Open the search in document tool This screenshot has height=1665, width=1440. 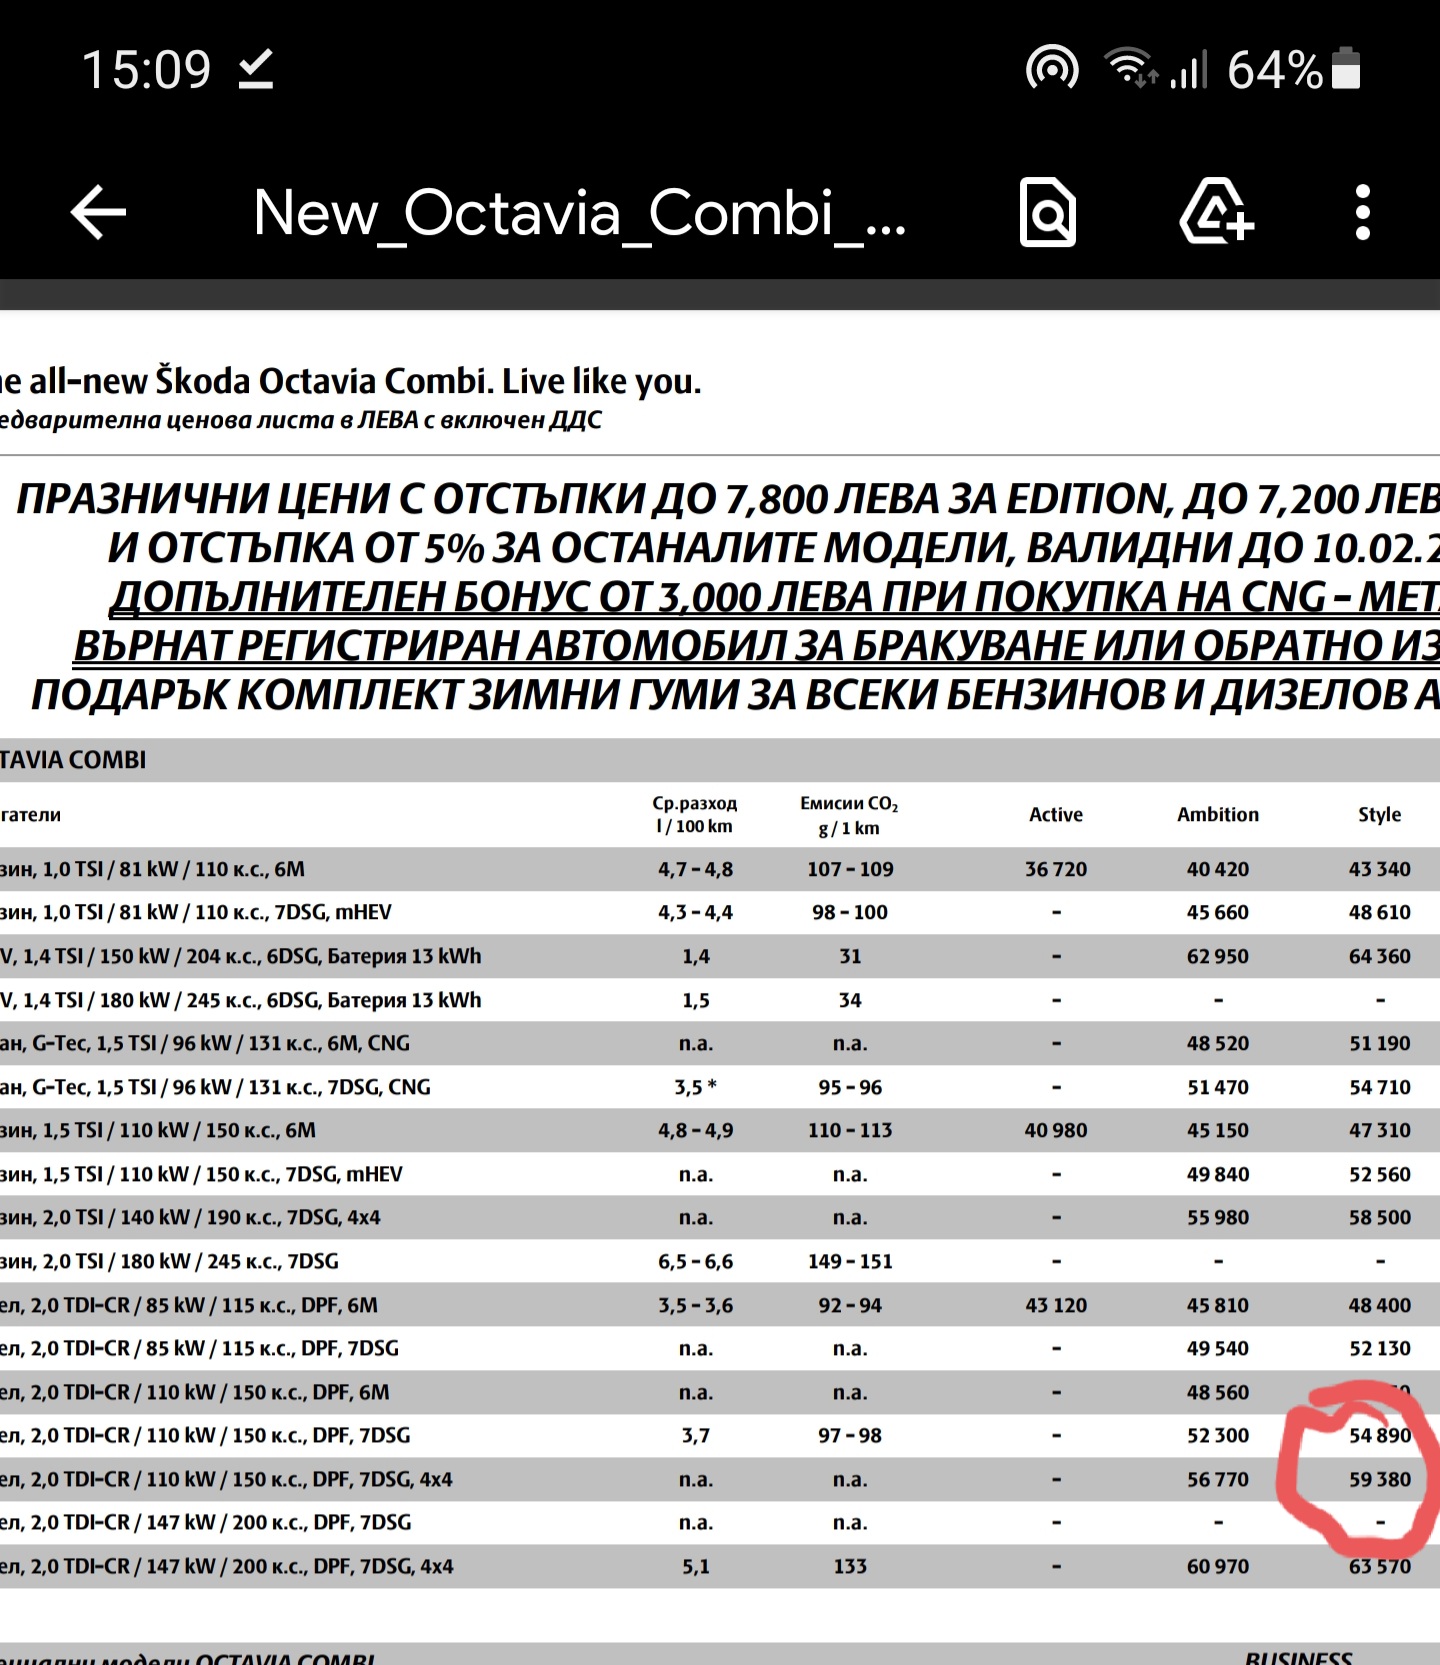pos(1047,212)
